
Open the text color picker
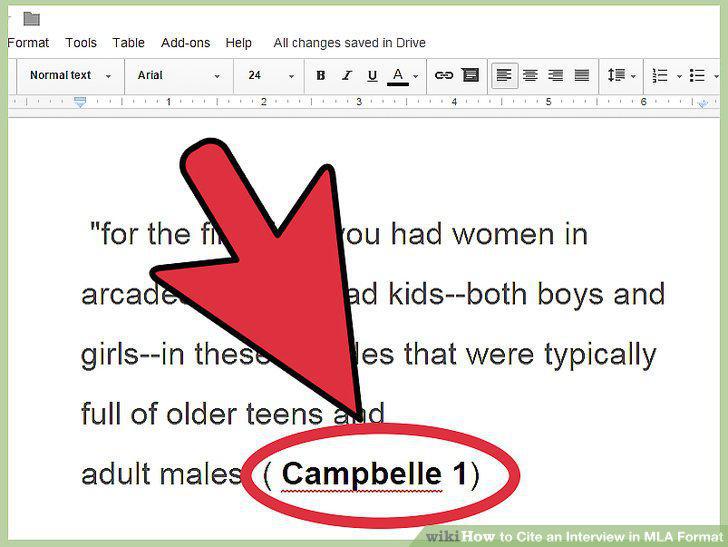click(x=398, y=76)
